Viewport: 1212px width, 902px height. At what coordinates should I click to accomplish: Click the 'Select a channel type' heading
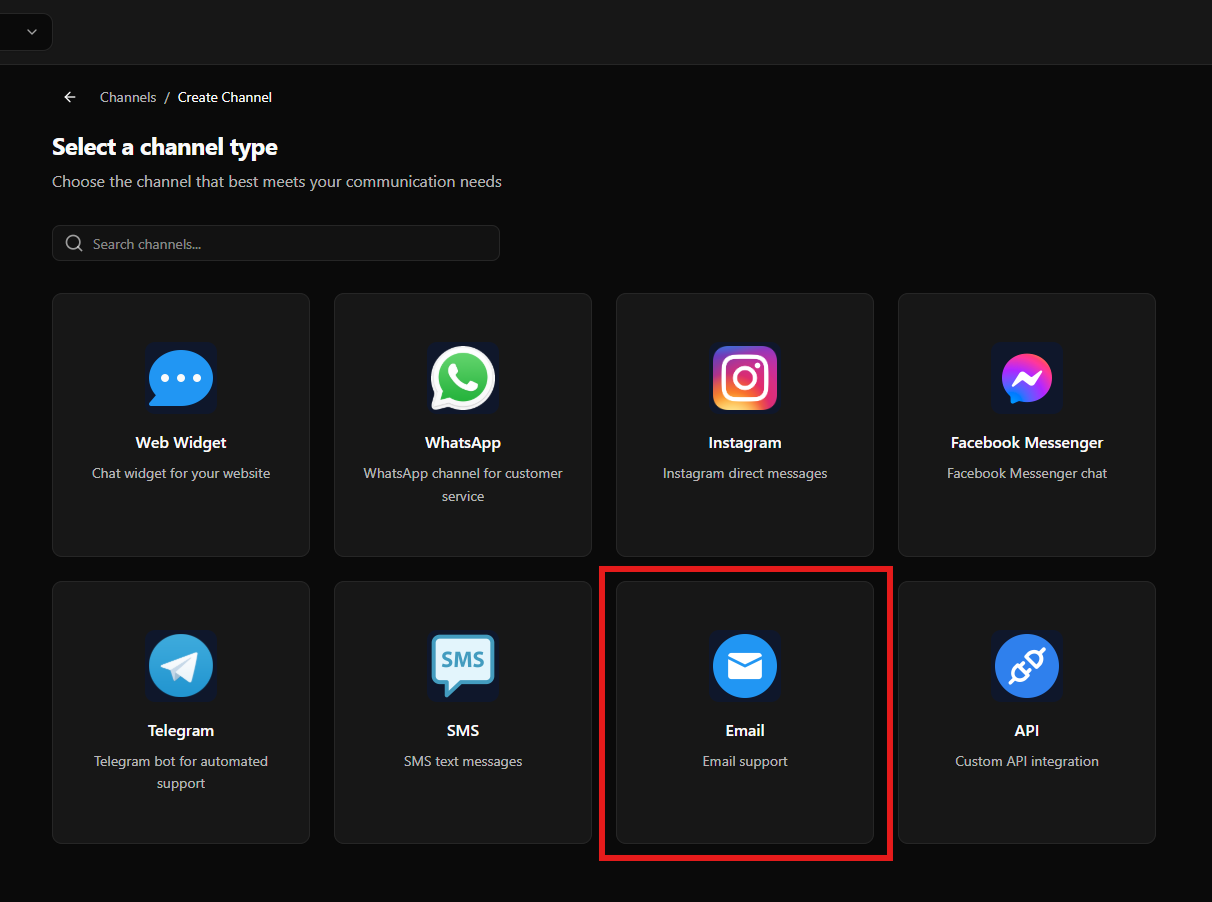click(x=165, y=147)
